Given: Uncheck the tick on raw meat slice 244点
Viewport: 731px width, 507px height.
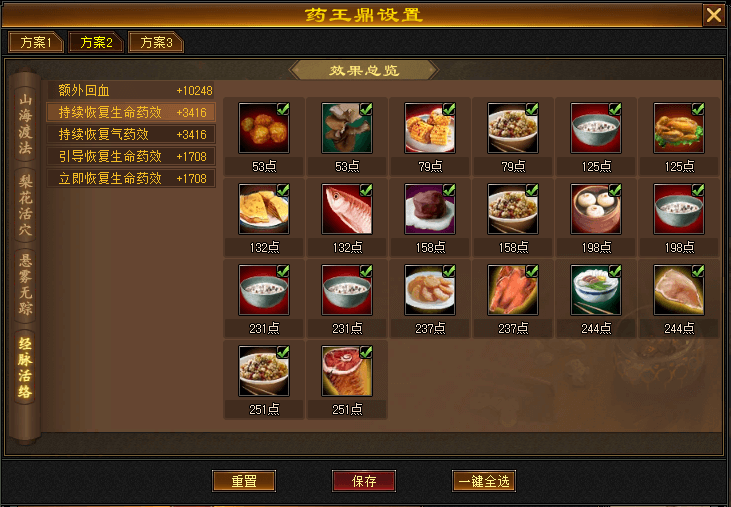Looking at the screenshot, I should 698,271.
